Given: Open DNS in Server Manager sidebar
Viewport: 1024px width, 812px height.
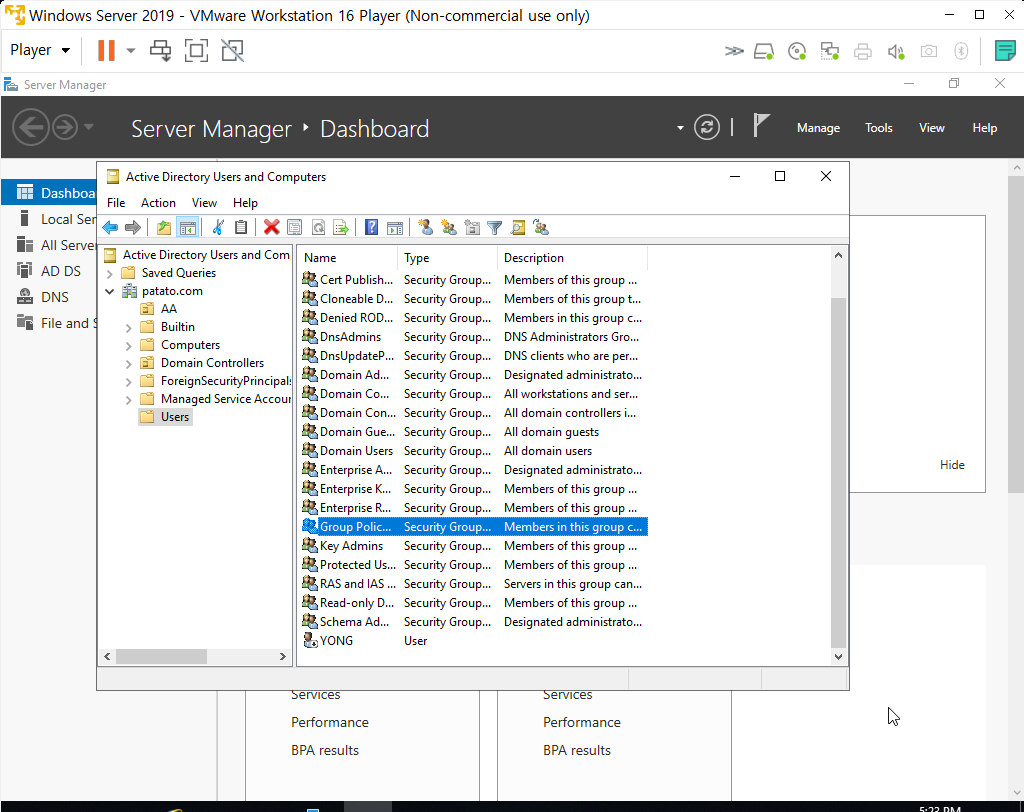Looking at the screenshot, I should coord(55,297).
